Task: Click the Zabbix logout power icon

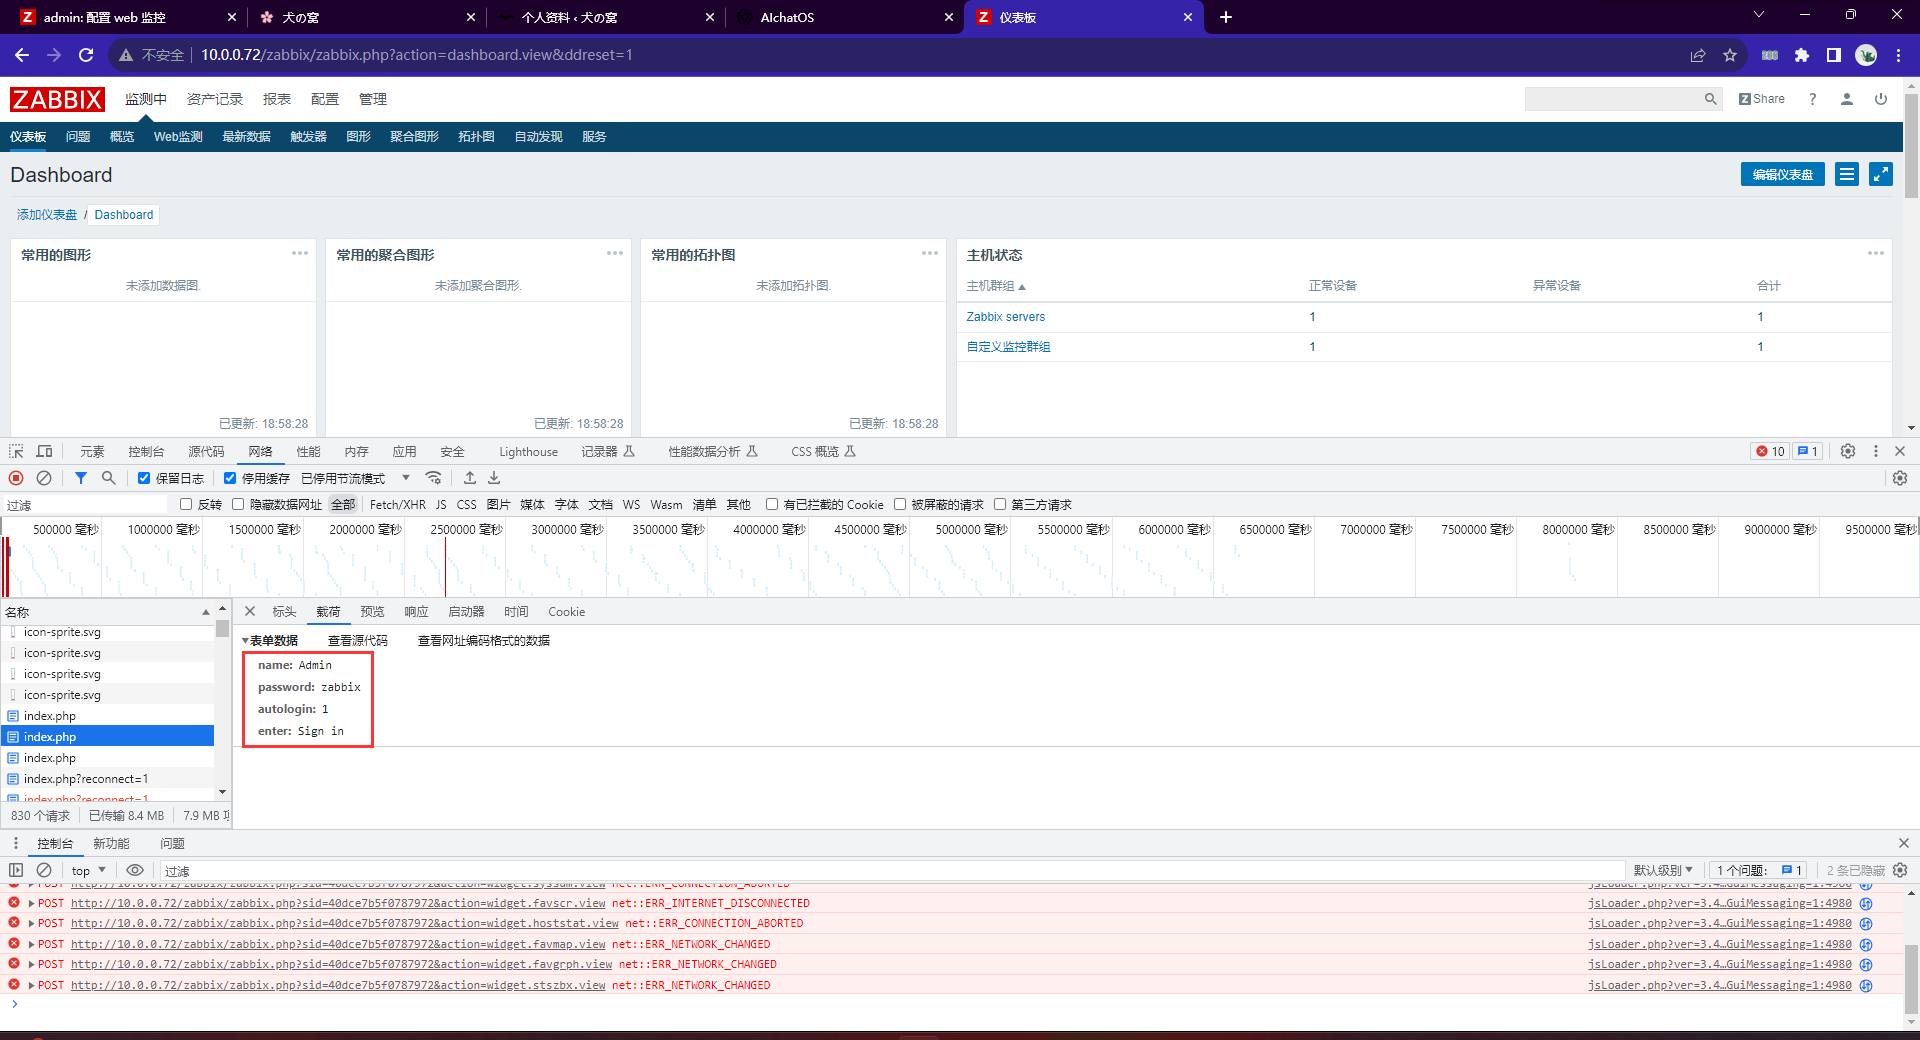Action: click(x=1881, y=99)
